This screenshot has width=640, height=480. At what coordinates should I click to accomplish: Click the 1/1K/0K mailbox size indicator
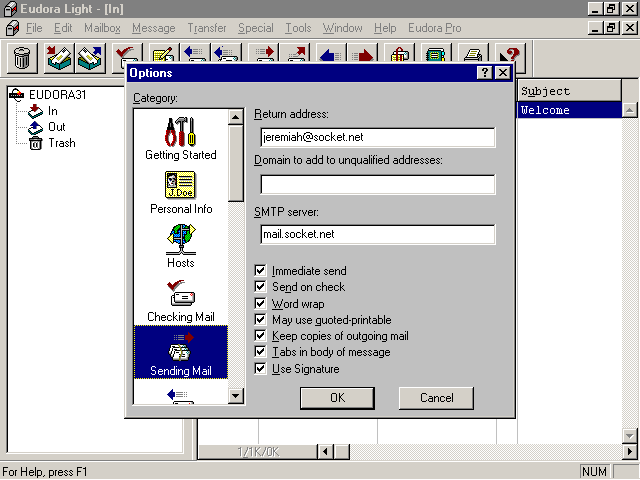[x=258, y=452]
